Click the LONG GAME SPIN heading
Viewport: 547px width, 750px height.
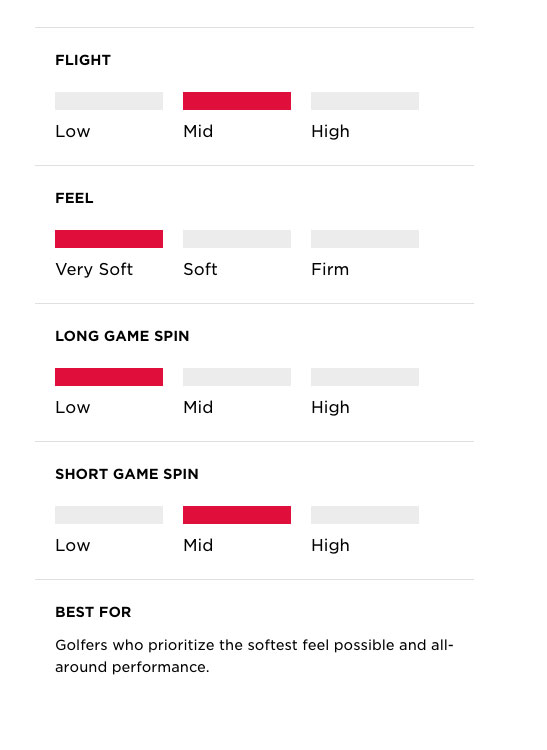[122, 336]
